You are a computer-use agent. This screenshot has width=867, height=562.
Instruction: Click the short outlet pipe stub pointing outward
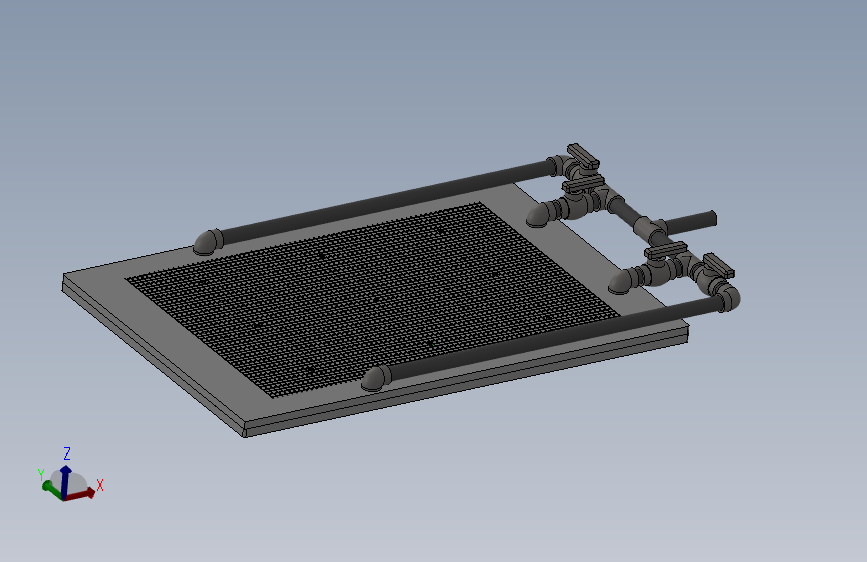691,221
